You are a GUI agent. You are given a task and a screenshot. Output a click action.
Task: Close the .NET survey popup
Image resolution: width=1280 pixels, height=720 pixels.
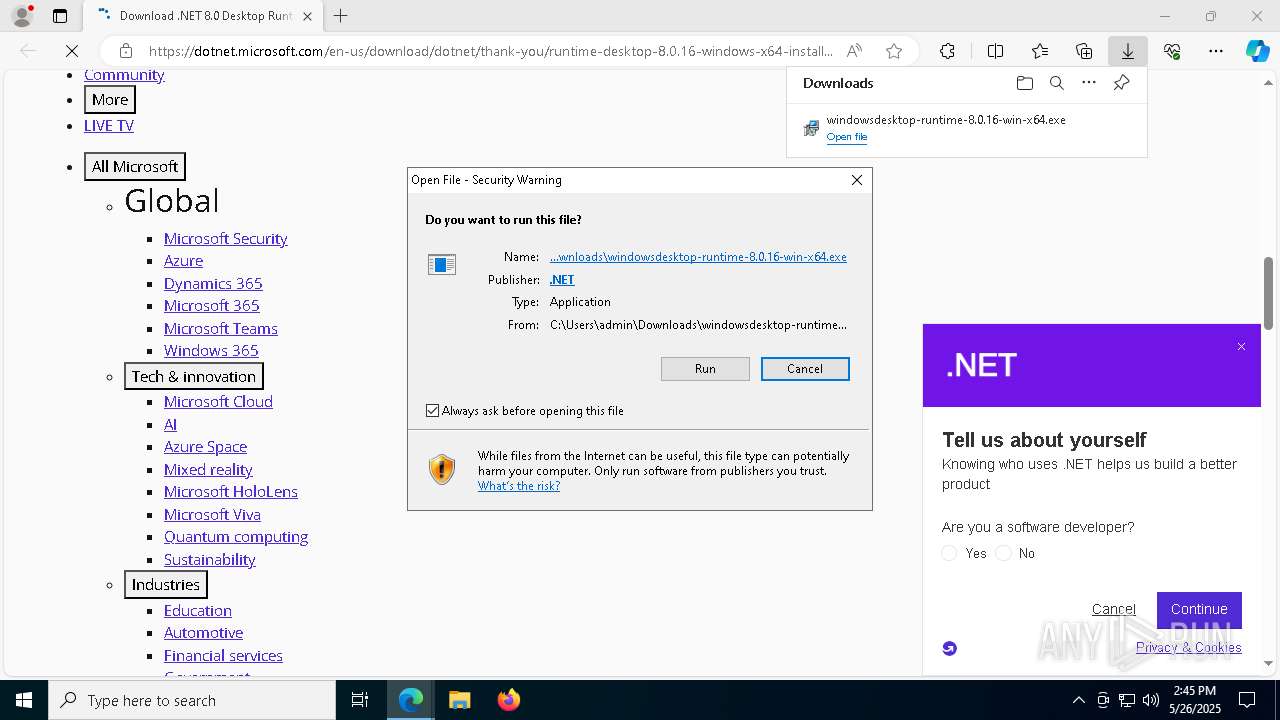pos(1241,347)
